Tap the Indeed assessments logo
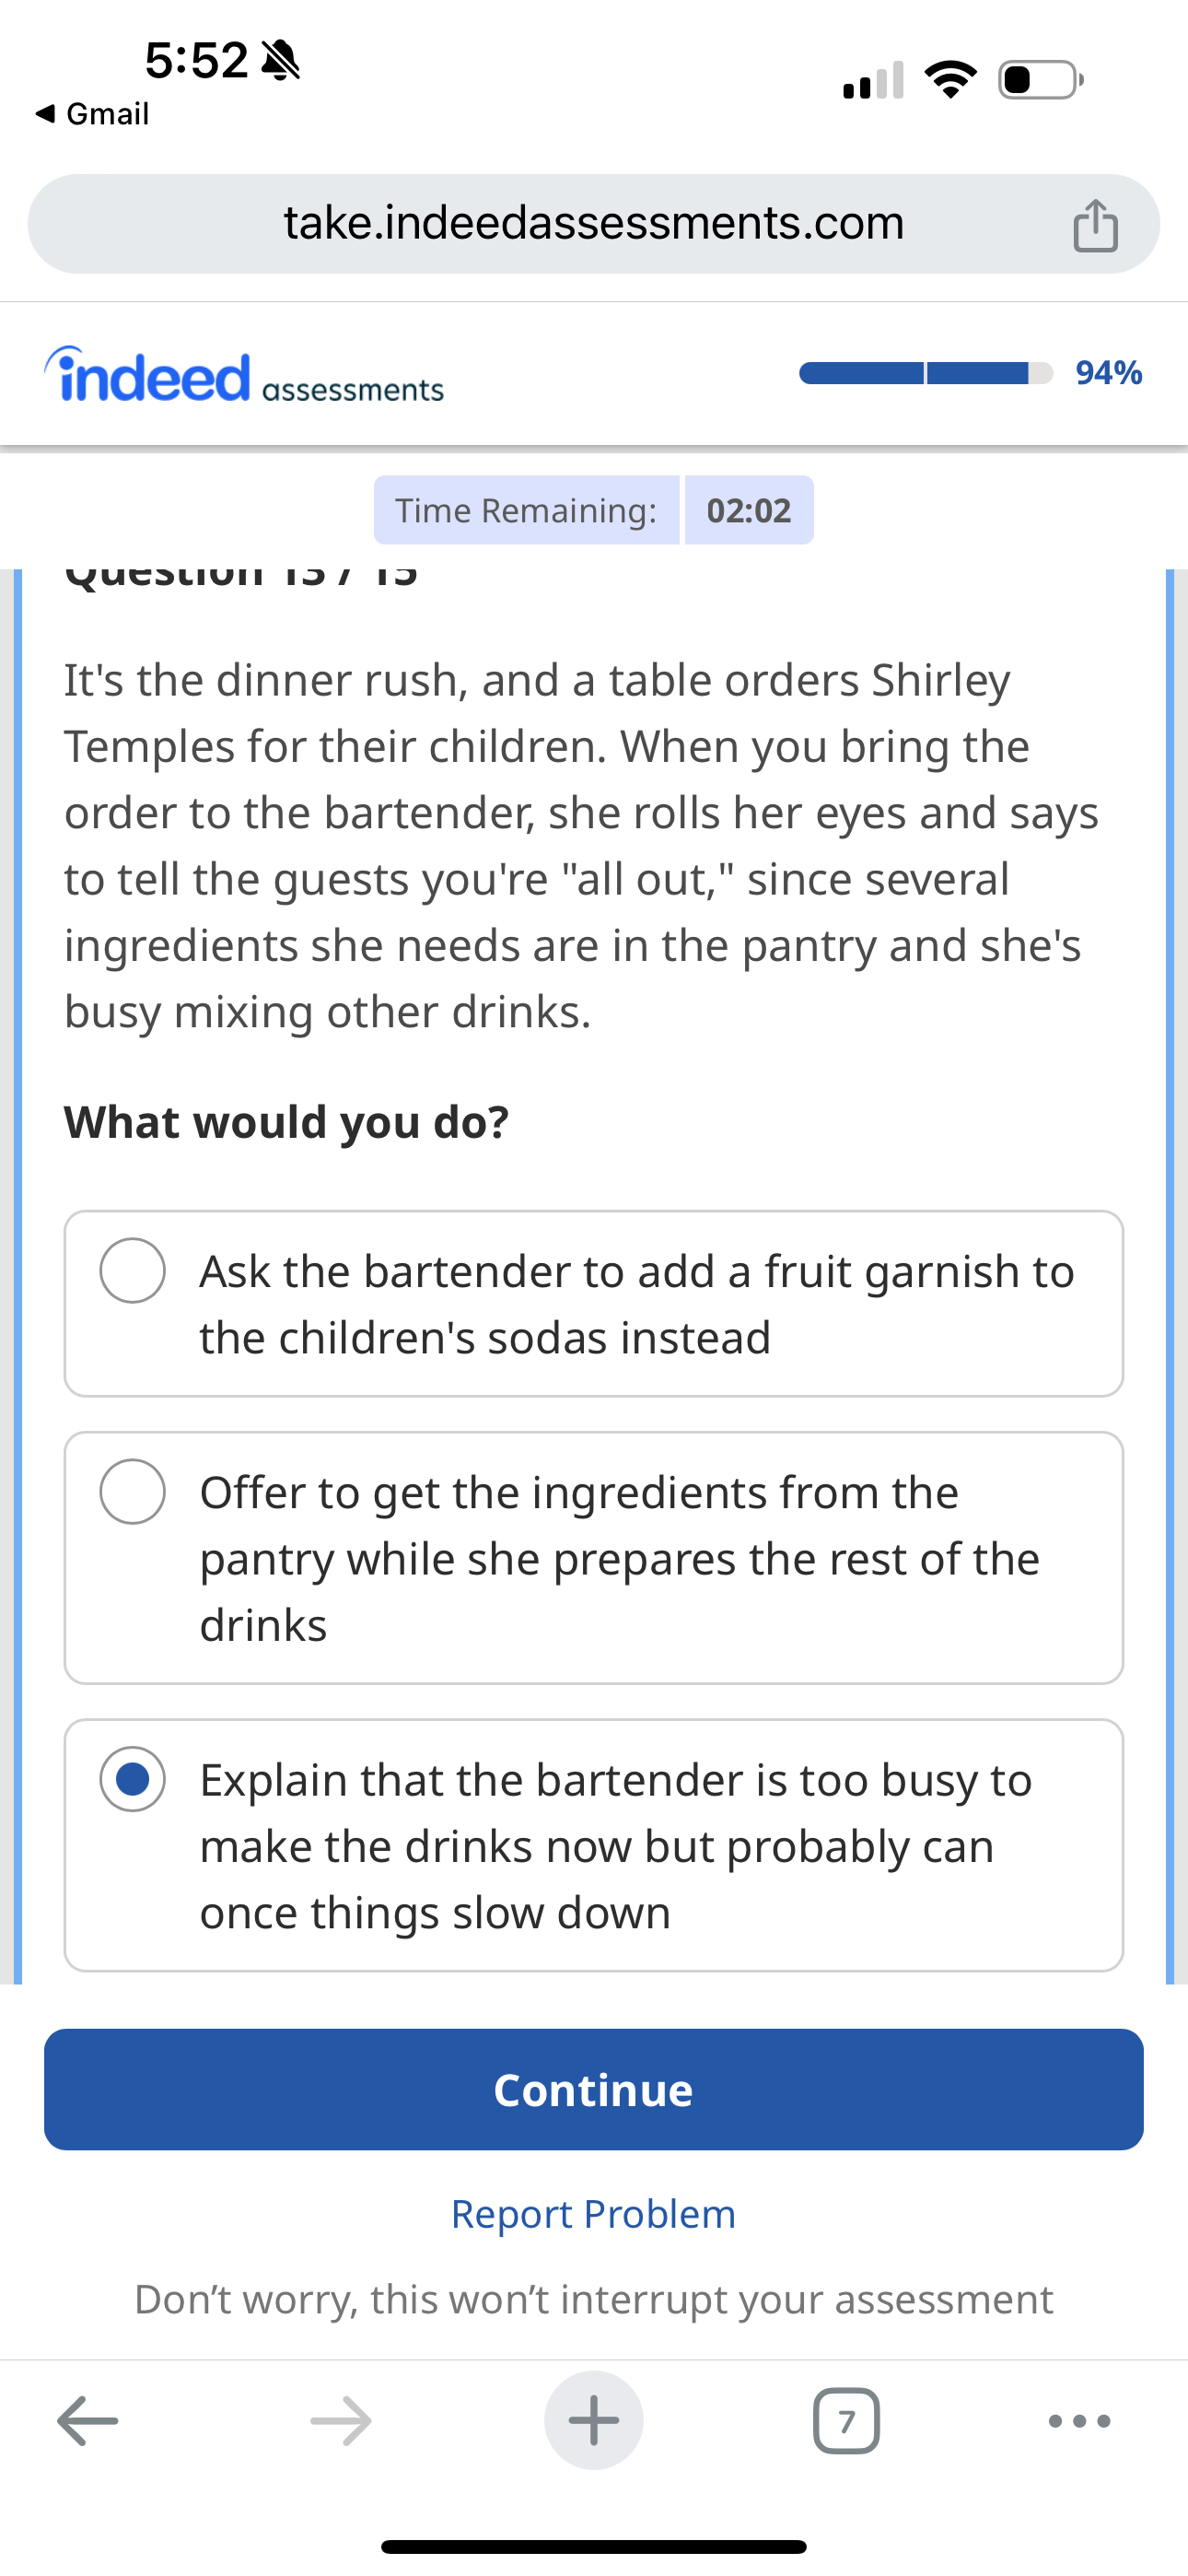1188x2576 pixels. pyautogui.click(x=244, y=375)
